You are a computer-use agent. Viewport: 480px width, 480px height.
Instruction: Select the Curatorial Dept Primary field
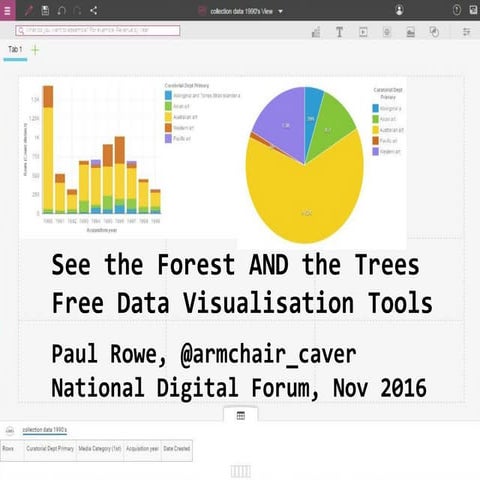pos(50,449)
